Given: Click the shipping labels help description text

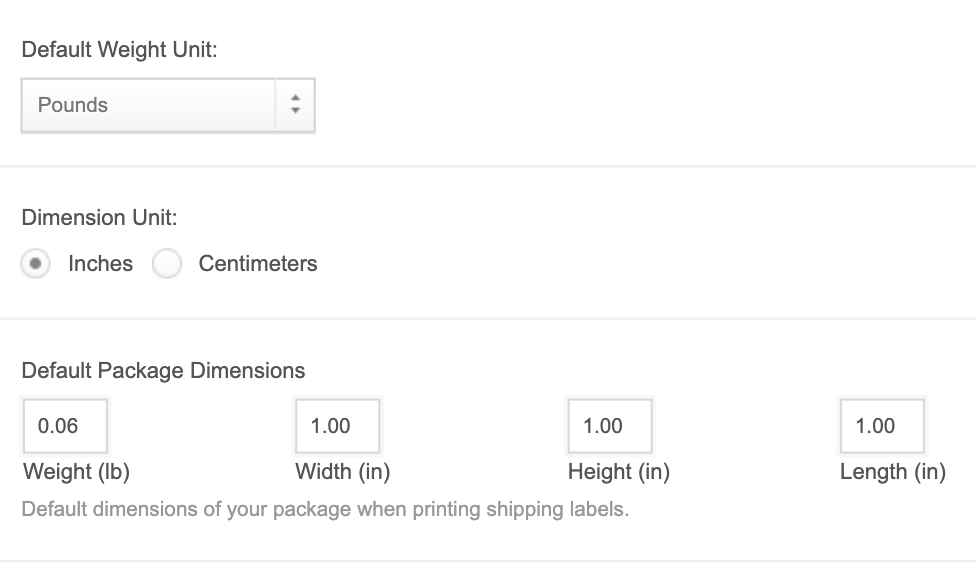Looking at the screenshot, I should [325, 509].
